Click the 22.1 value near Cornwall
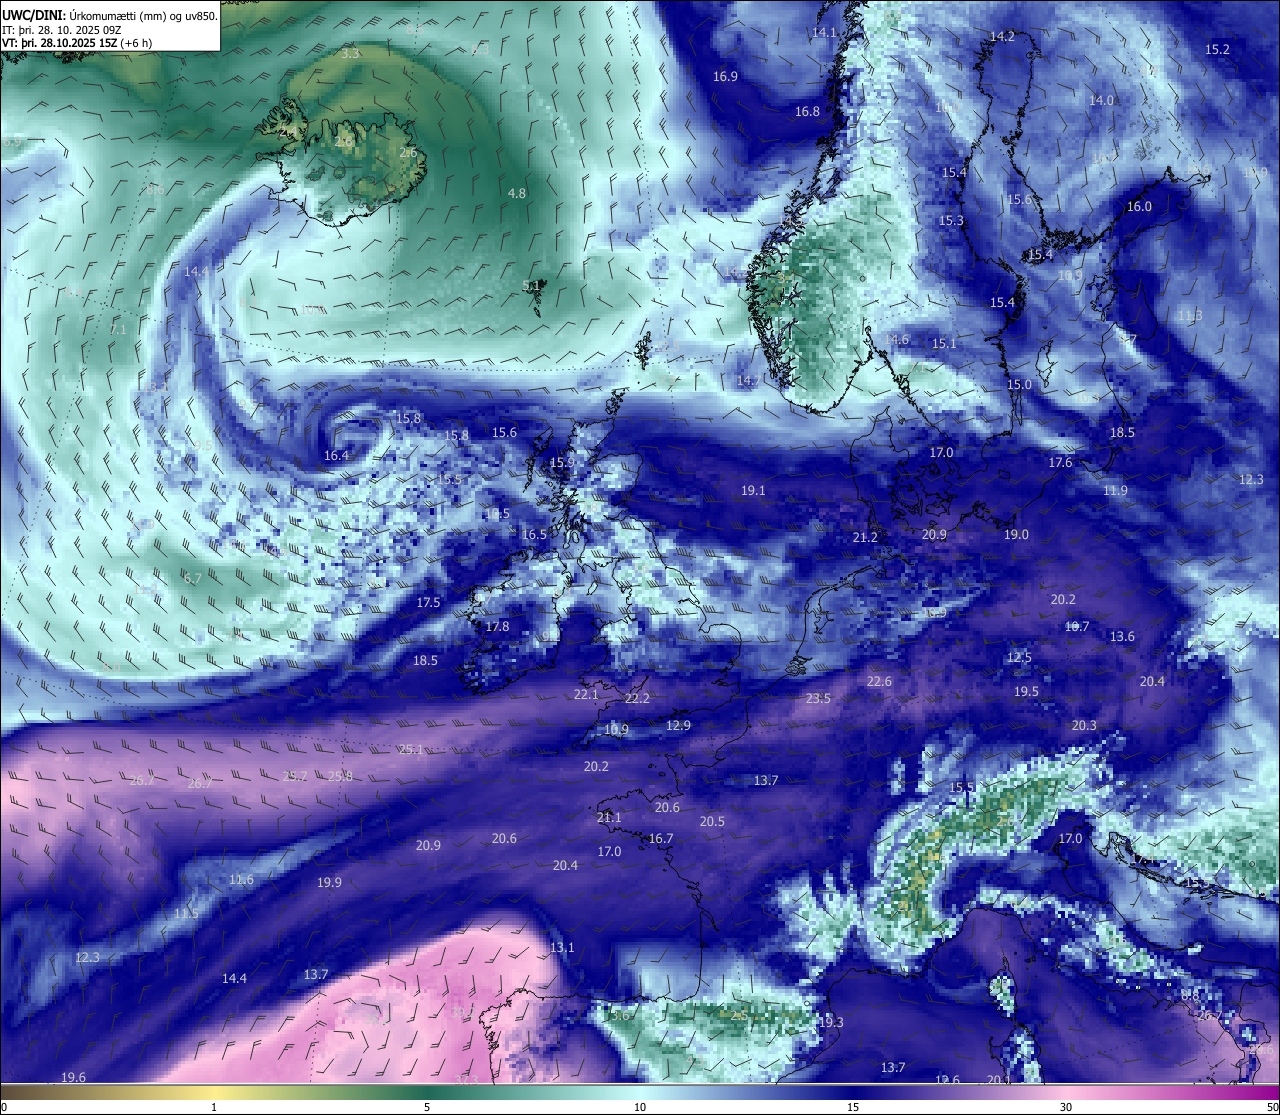Screen dimensions: 1280x1115 tap(586, 695)
